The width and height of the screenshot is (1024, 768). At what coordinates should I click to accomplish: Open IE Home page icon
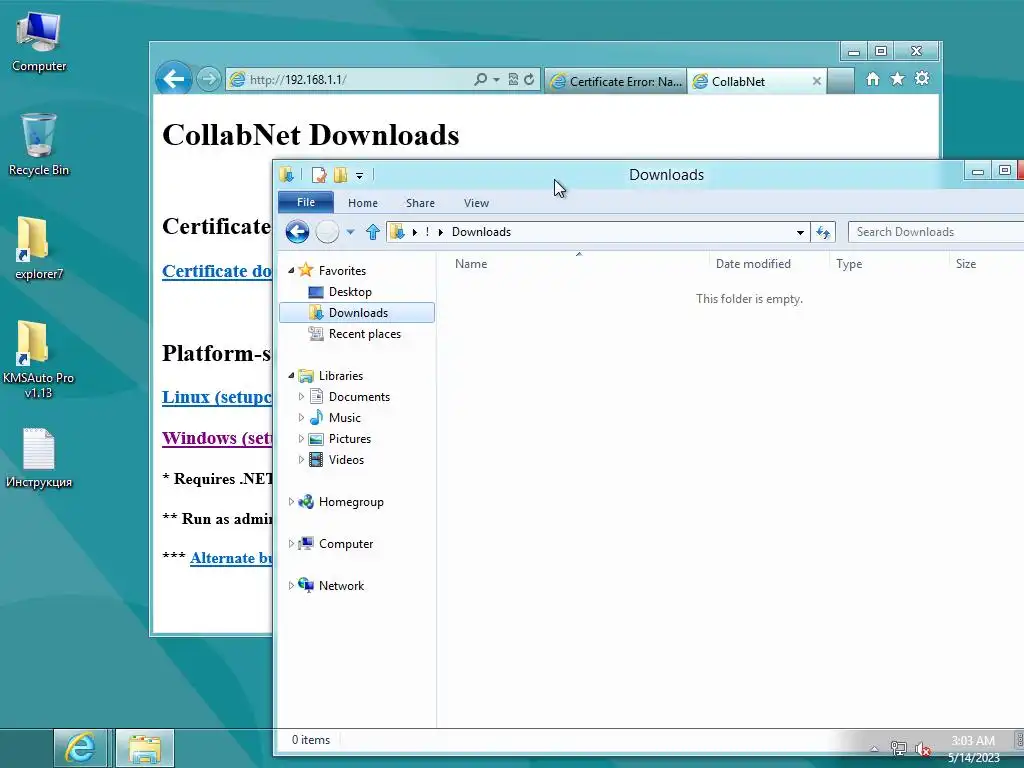pos(872,79)
